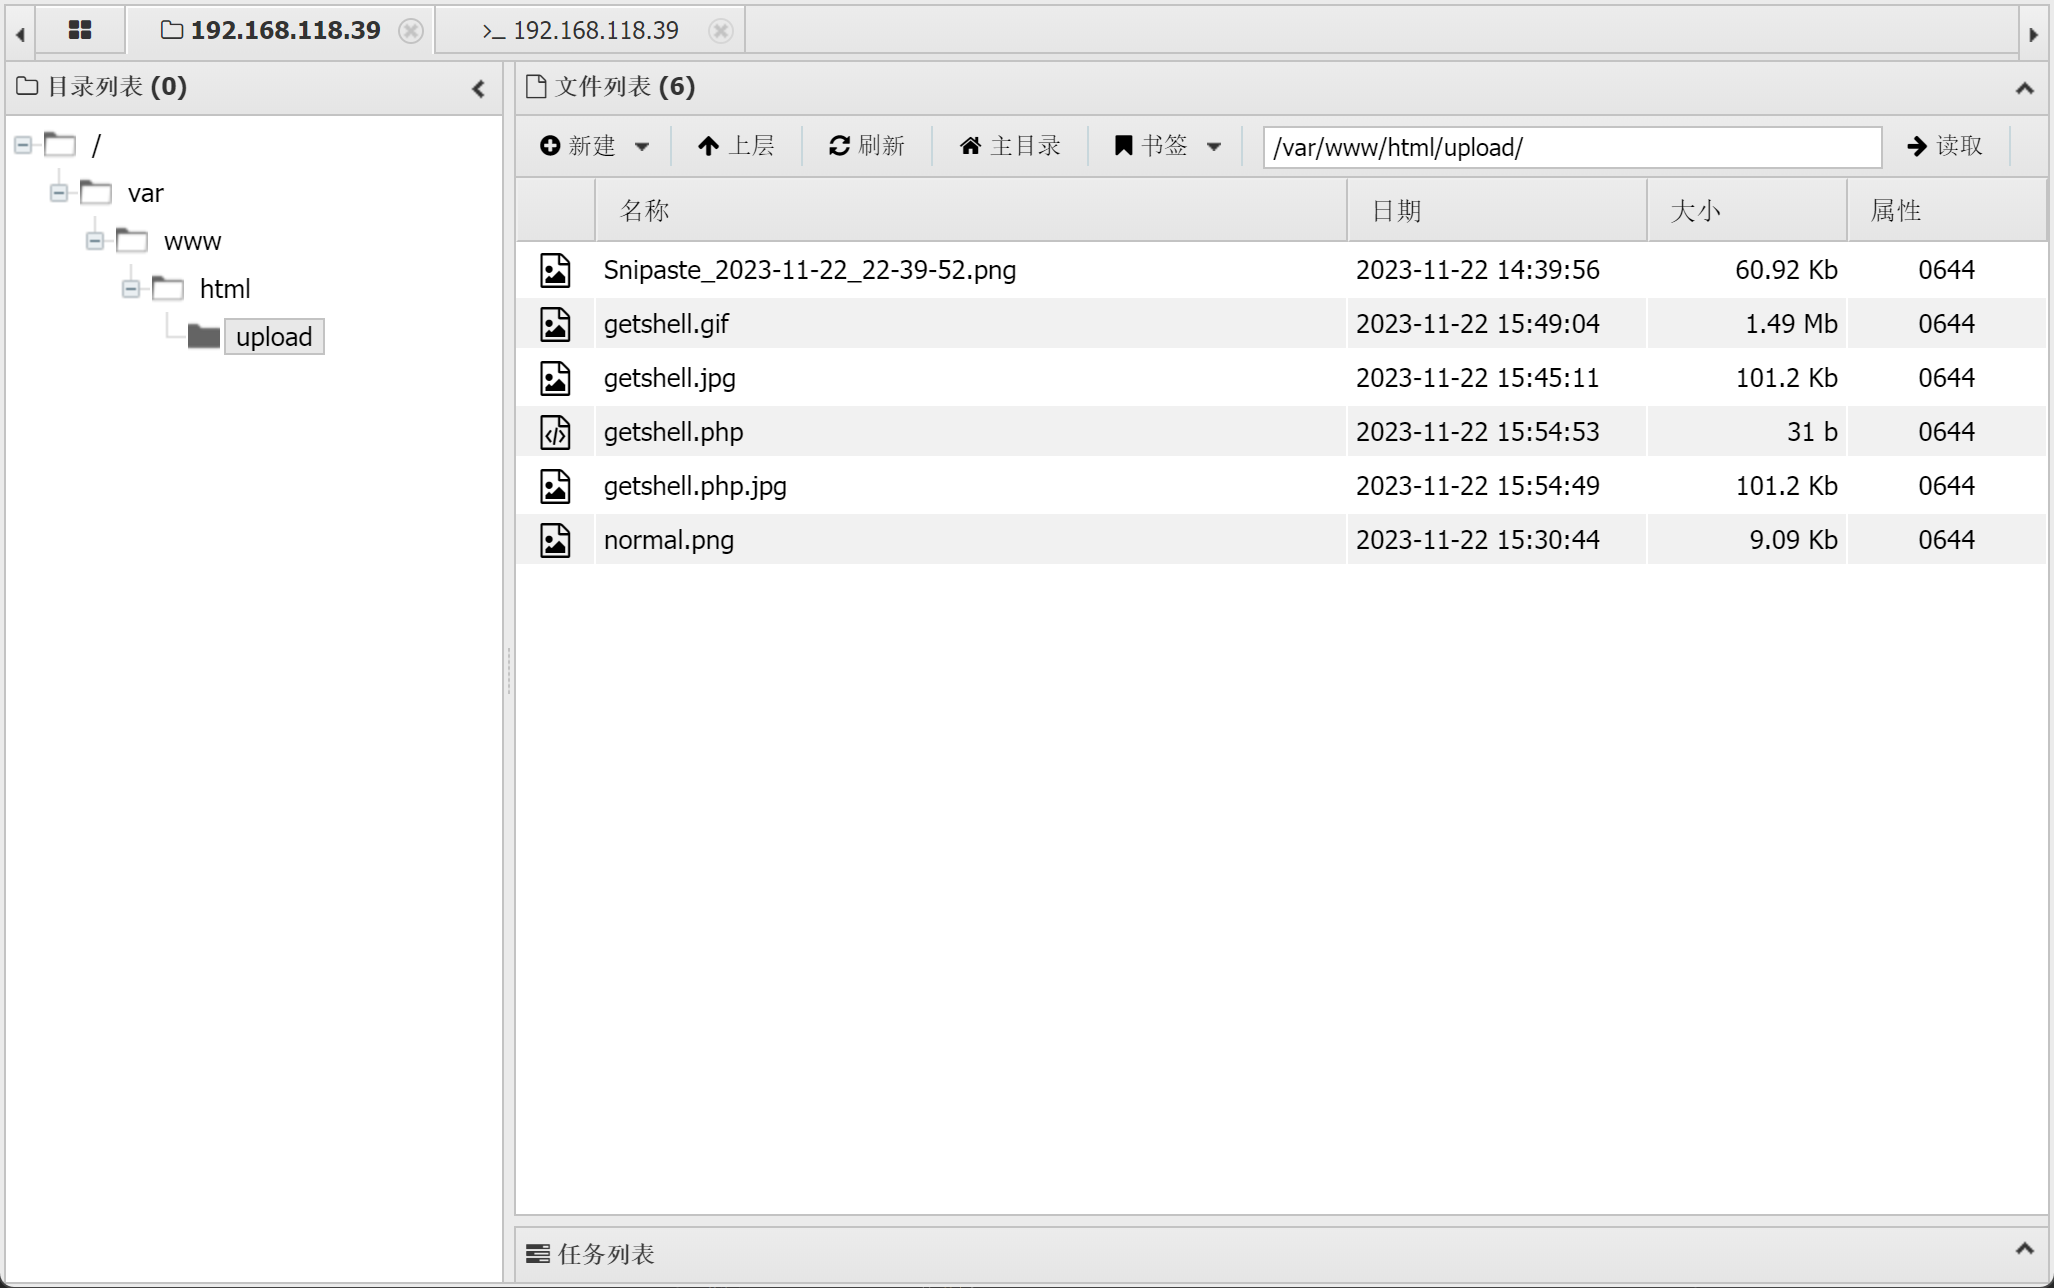The width and height of the screenshot is (2054, 1288).
Task: Collapse the html folder node
Action: coord(131,289)
